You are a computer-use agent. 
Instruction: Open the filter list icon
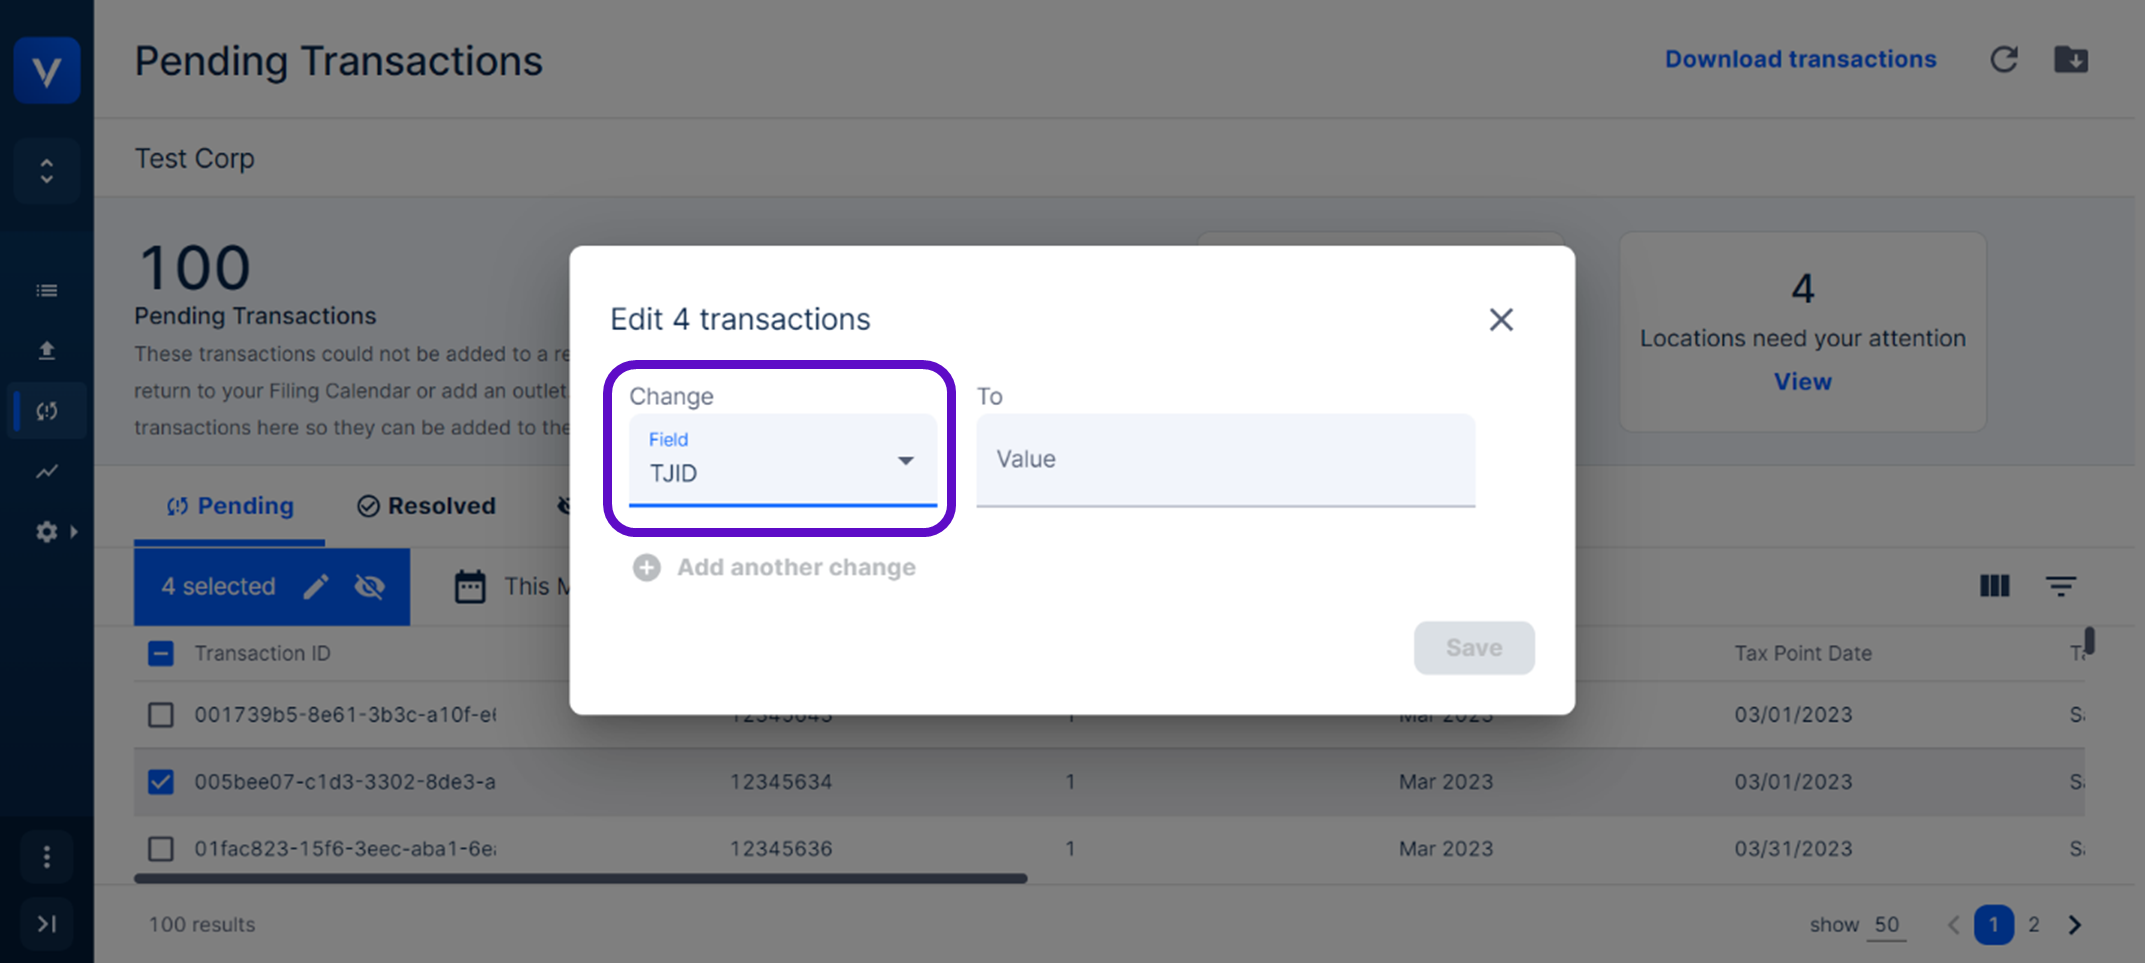click(2060, 586)
